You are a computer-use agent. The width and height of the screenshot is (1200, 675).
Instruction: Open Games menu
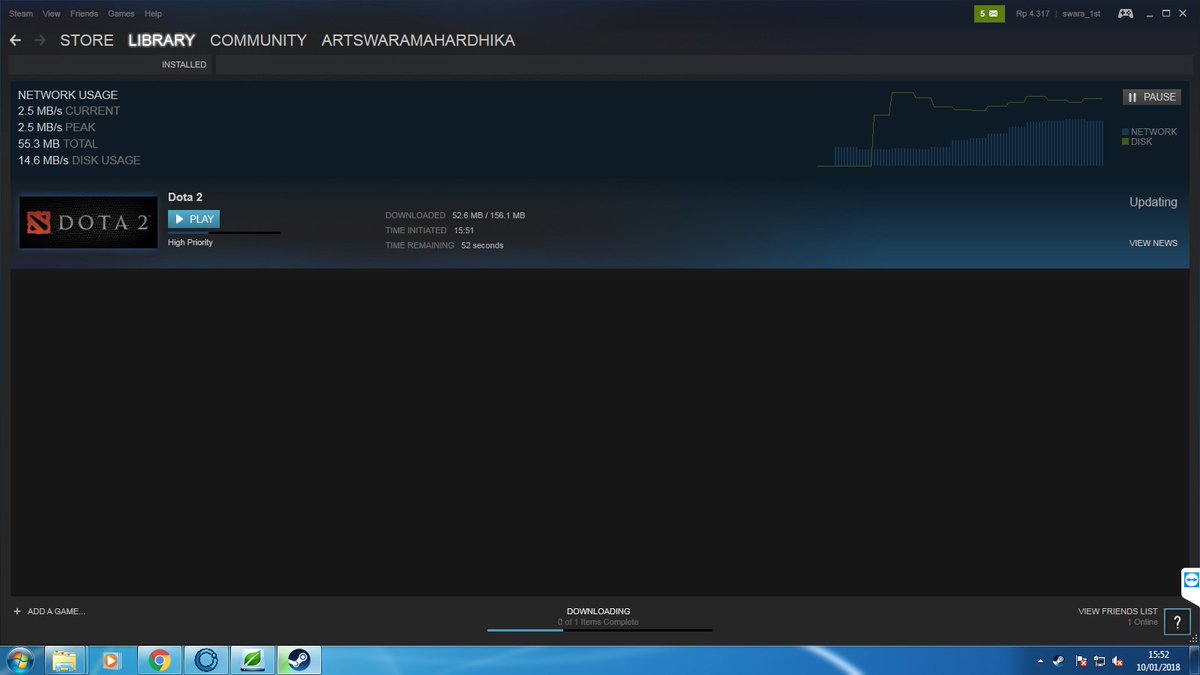point(121,14)
